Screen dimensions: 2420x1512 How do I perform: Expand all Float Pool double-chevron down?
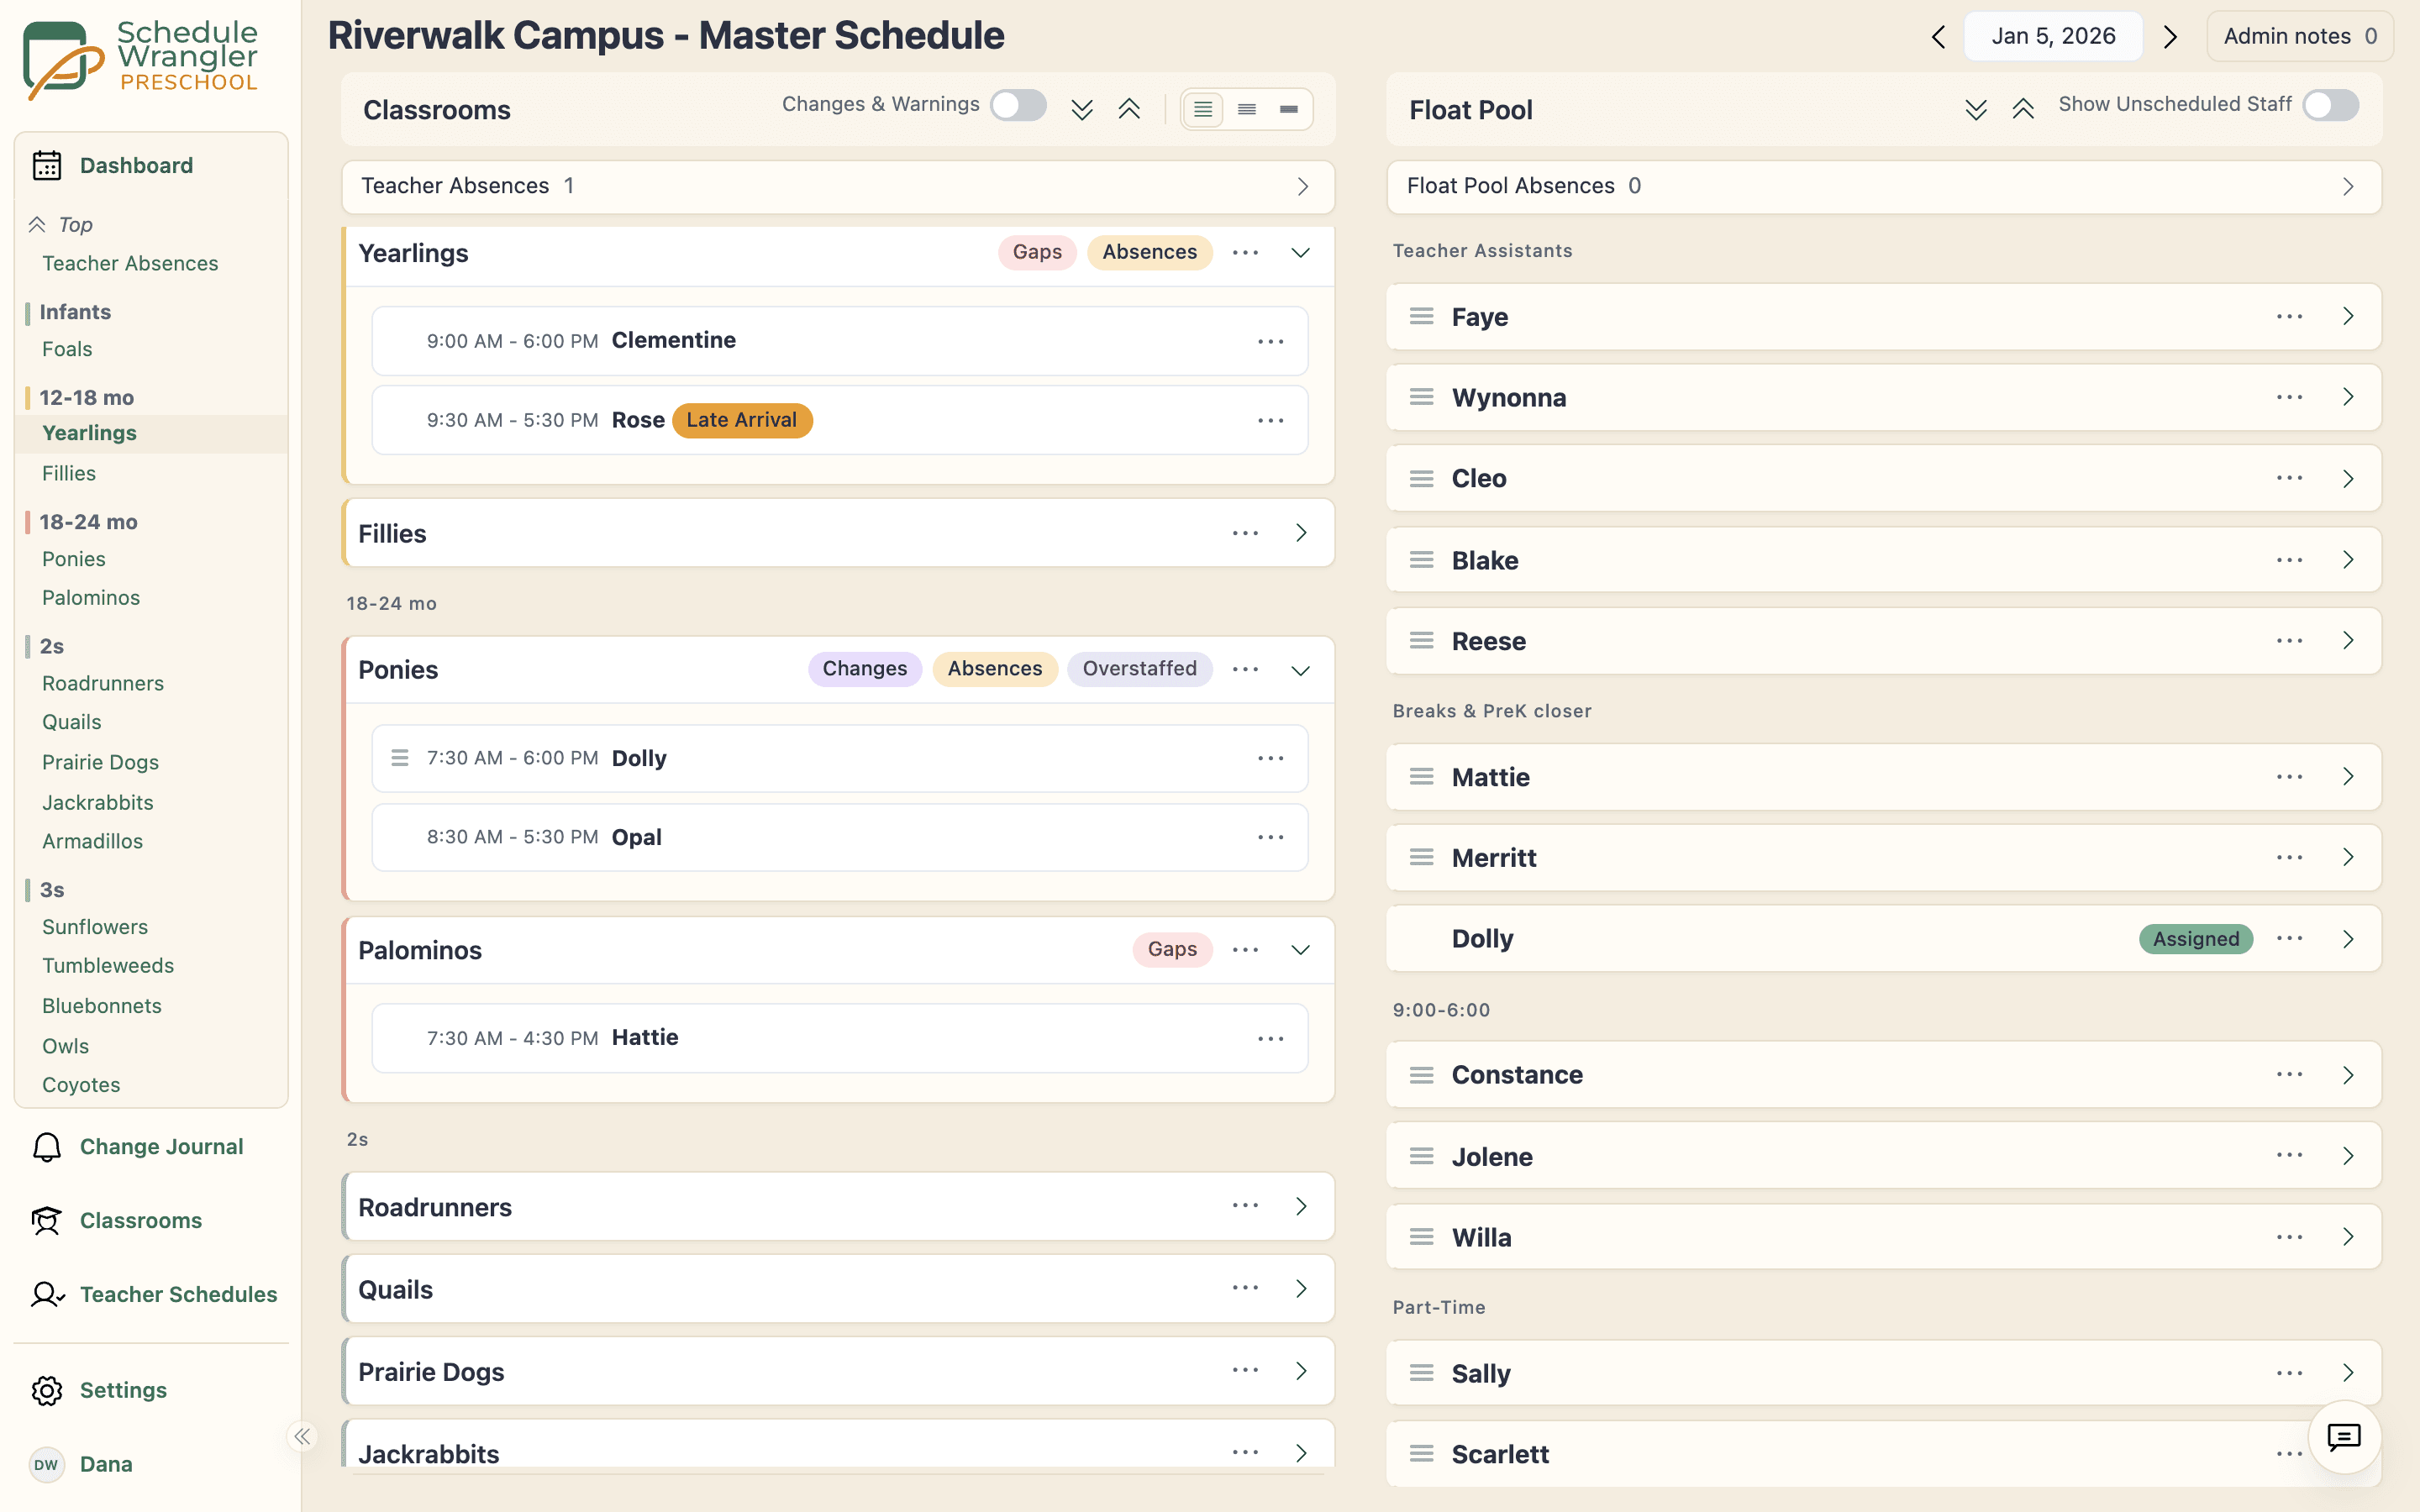[1975, 109]
